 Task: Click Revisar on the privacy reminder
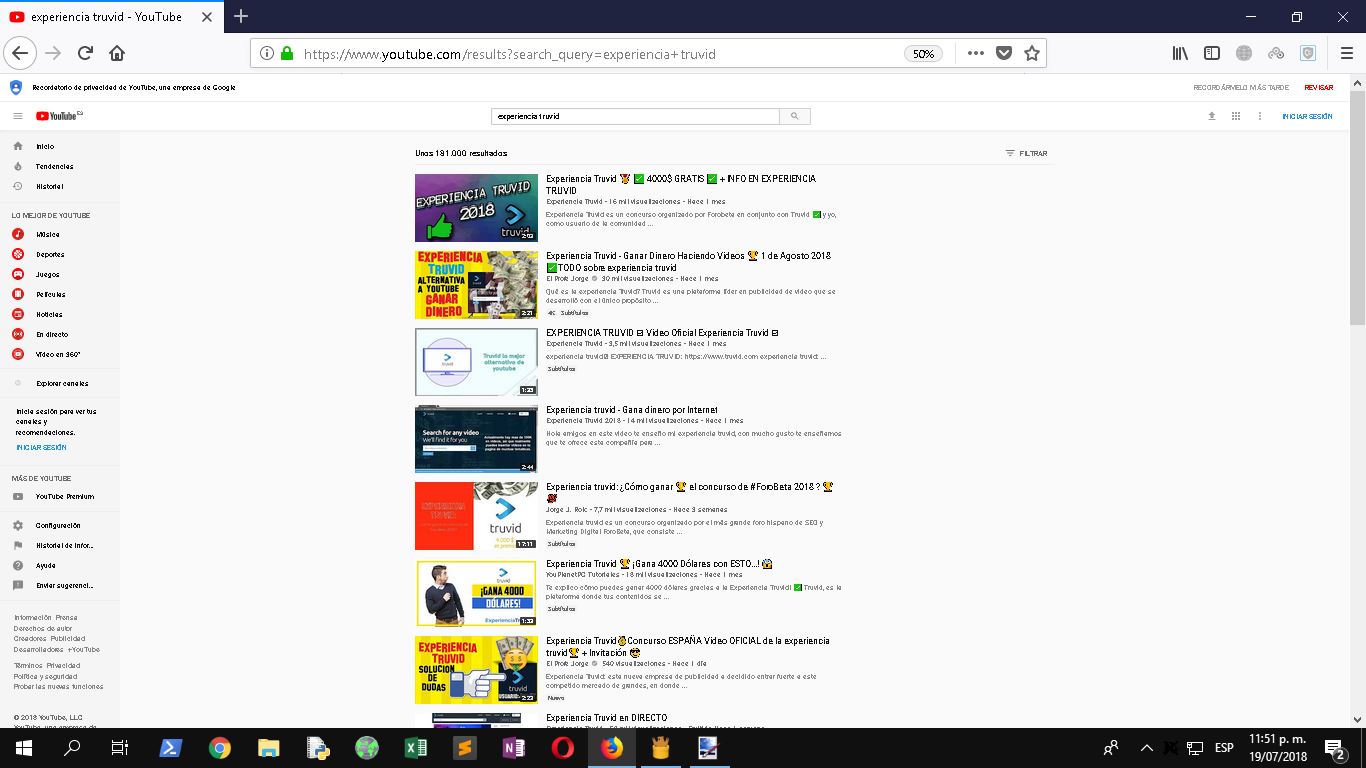tap(1318, 87)
